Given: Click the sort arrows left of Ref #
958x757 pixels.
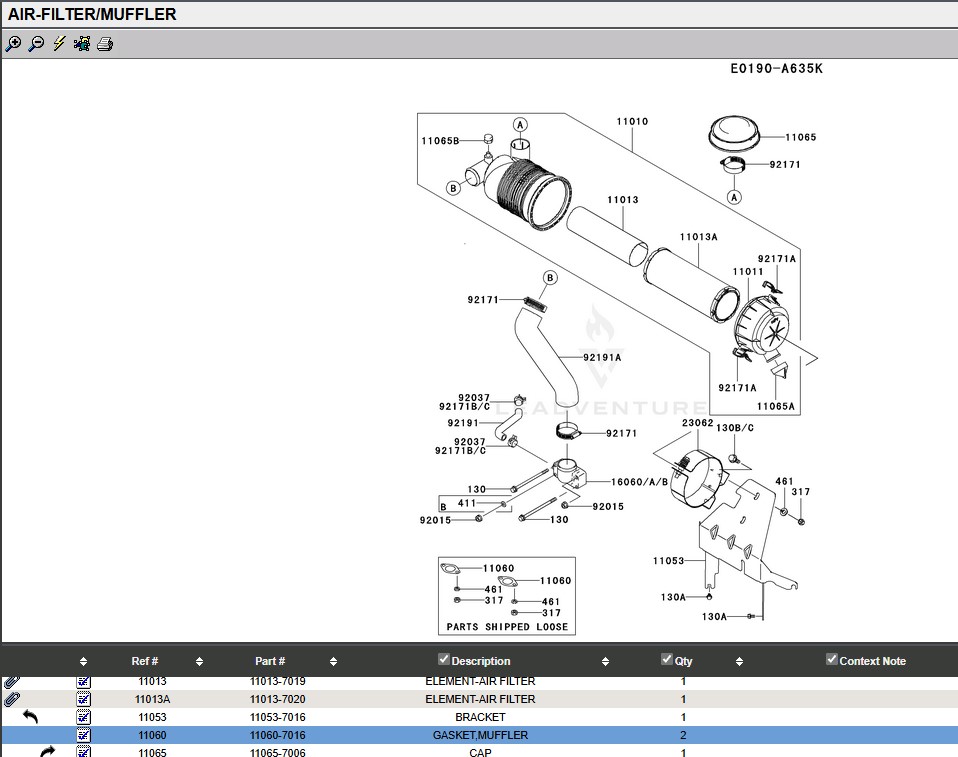Looking at the screenshot, I should pos(83,662).
